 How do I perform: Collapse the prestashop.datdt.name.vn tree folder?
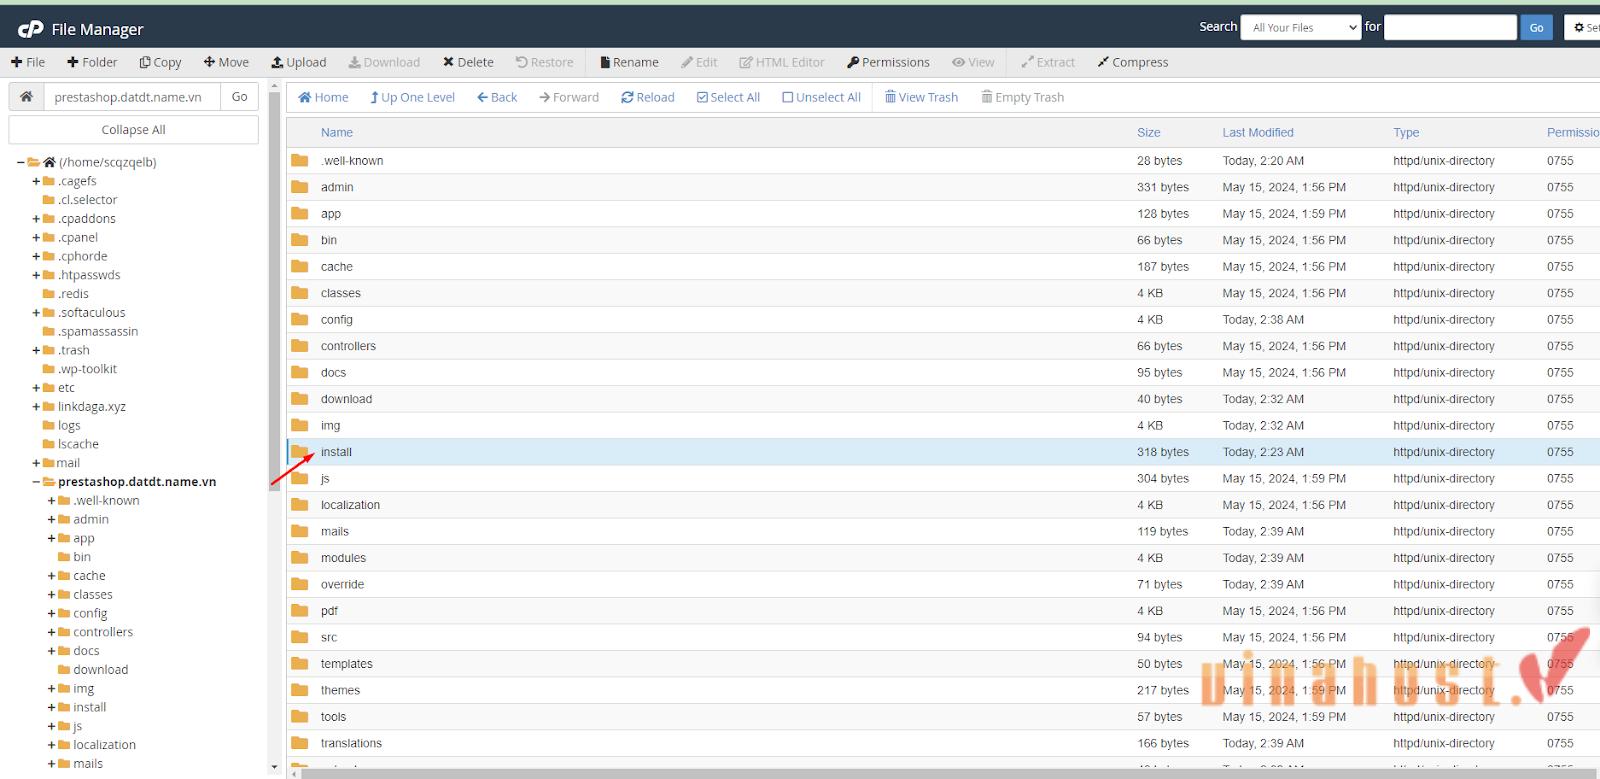[36, 482]
